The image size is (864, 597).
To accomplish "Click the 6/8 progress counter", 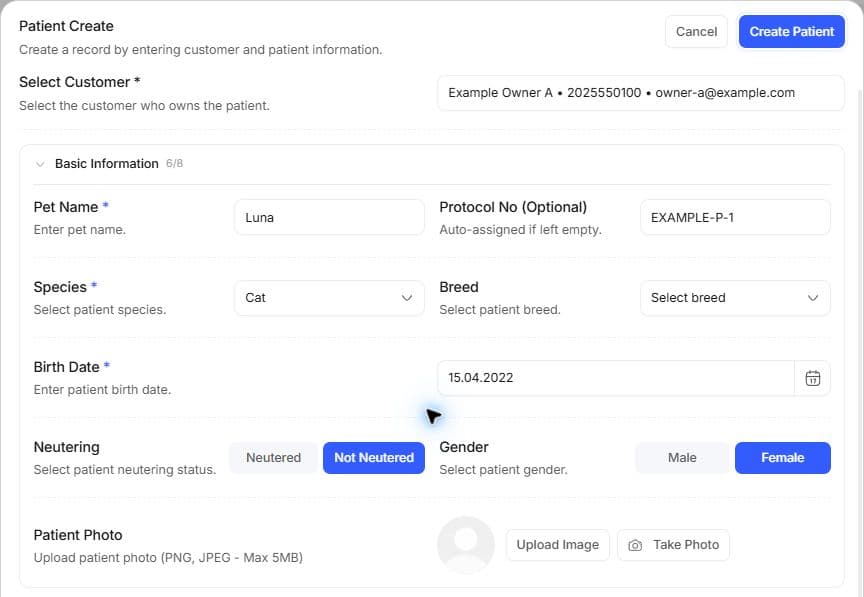I will pyautogui.click(x=175, y=164).
